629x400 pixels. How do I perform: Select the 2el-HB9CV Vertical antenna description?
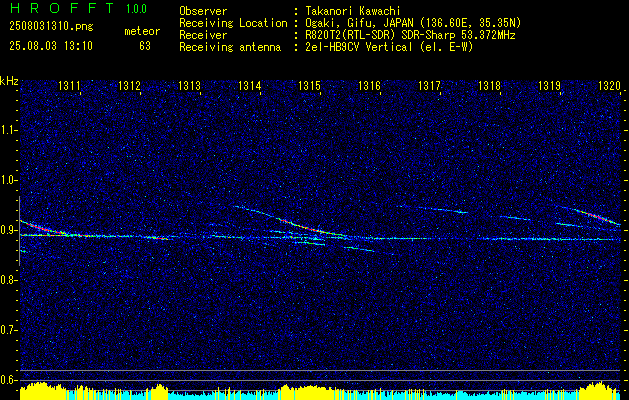(x=389, y=47)
